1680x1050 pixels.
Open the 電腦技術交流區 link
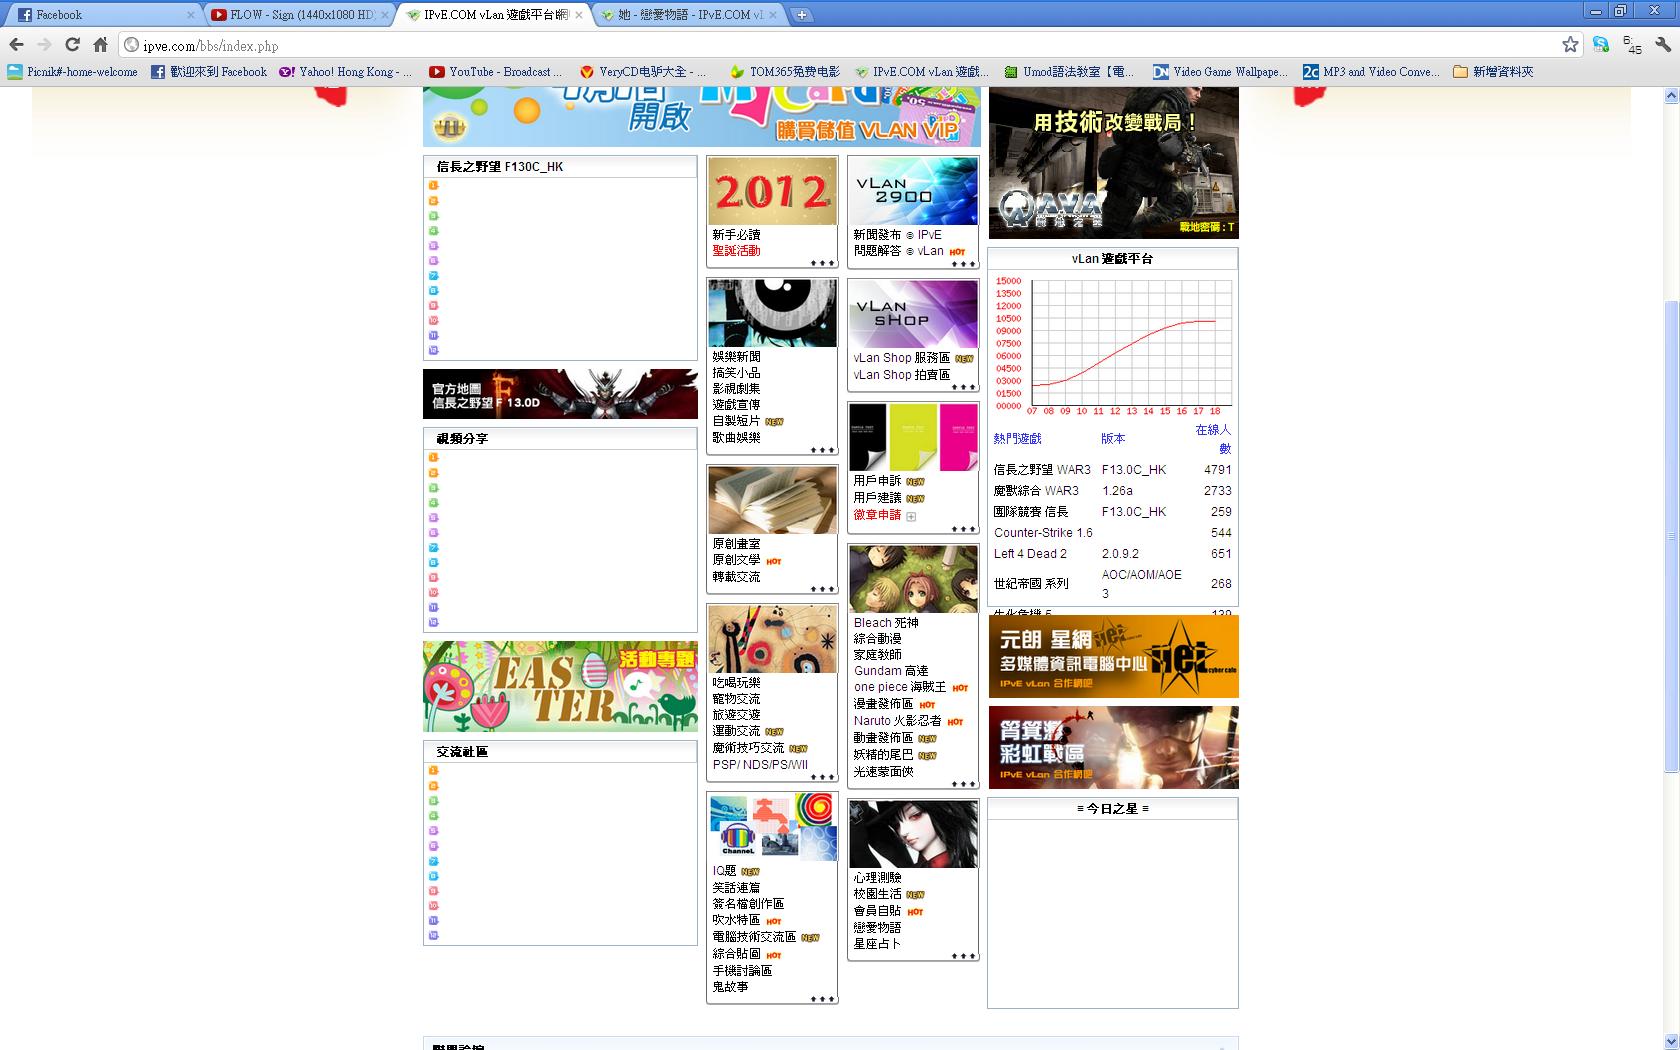(x=754, y=937)
